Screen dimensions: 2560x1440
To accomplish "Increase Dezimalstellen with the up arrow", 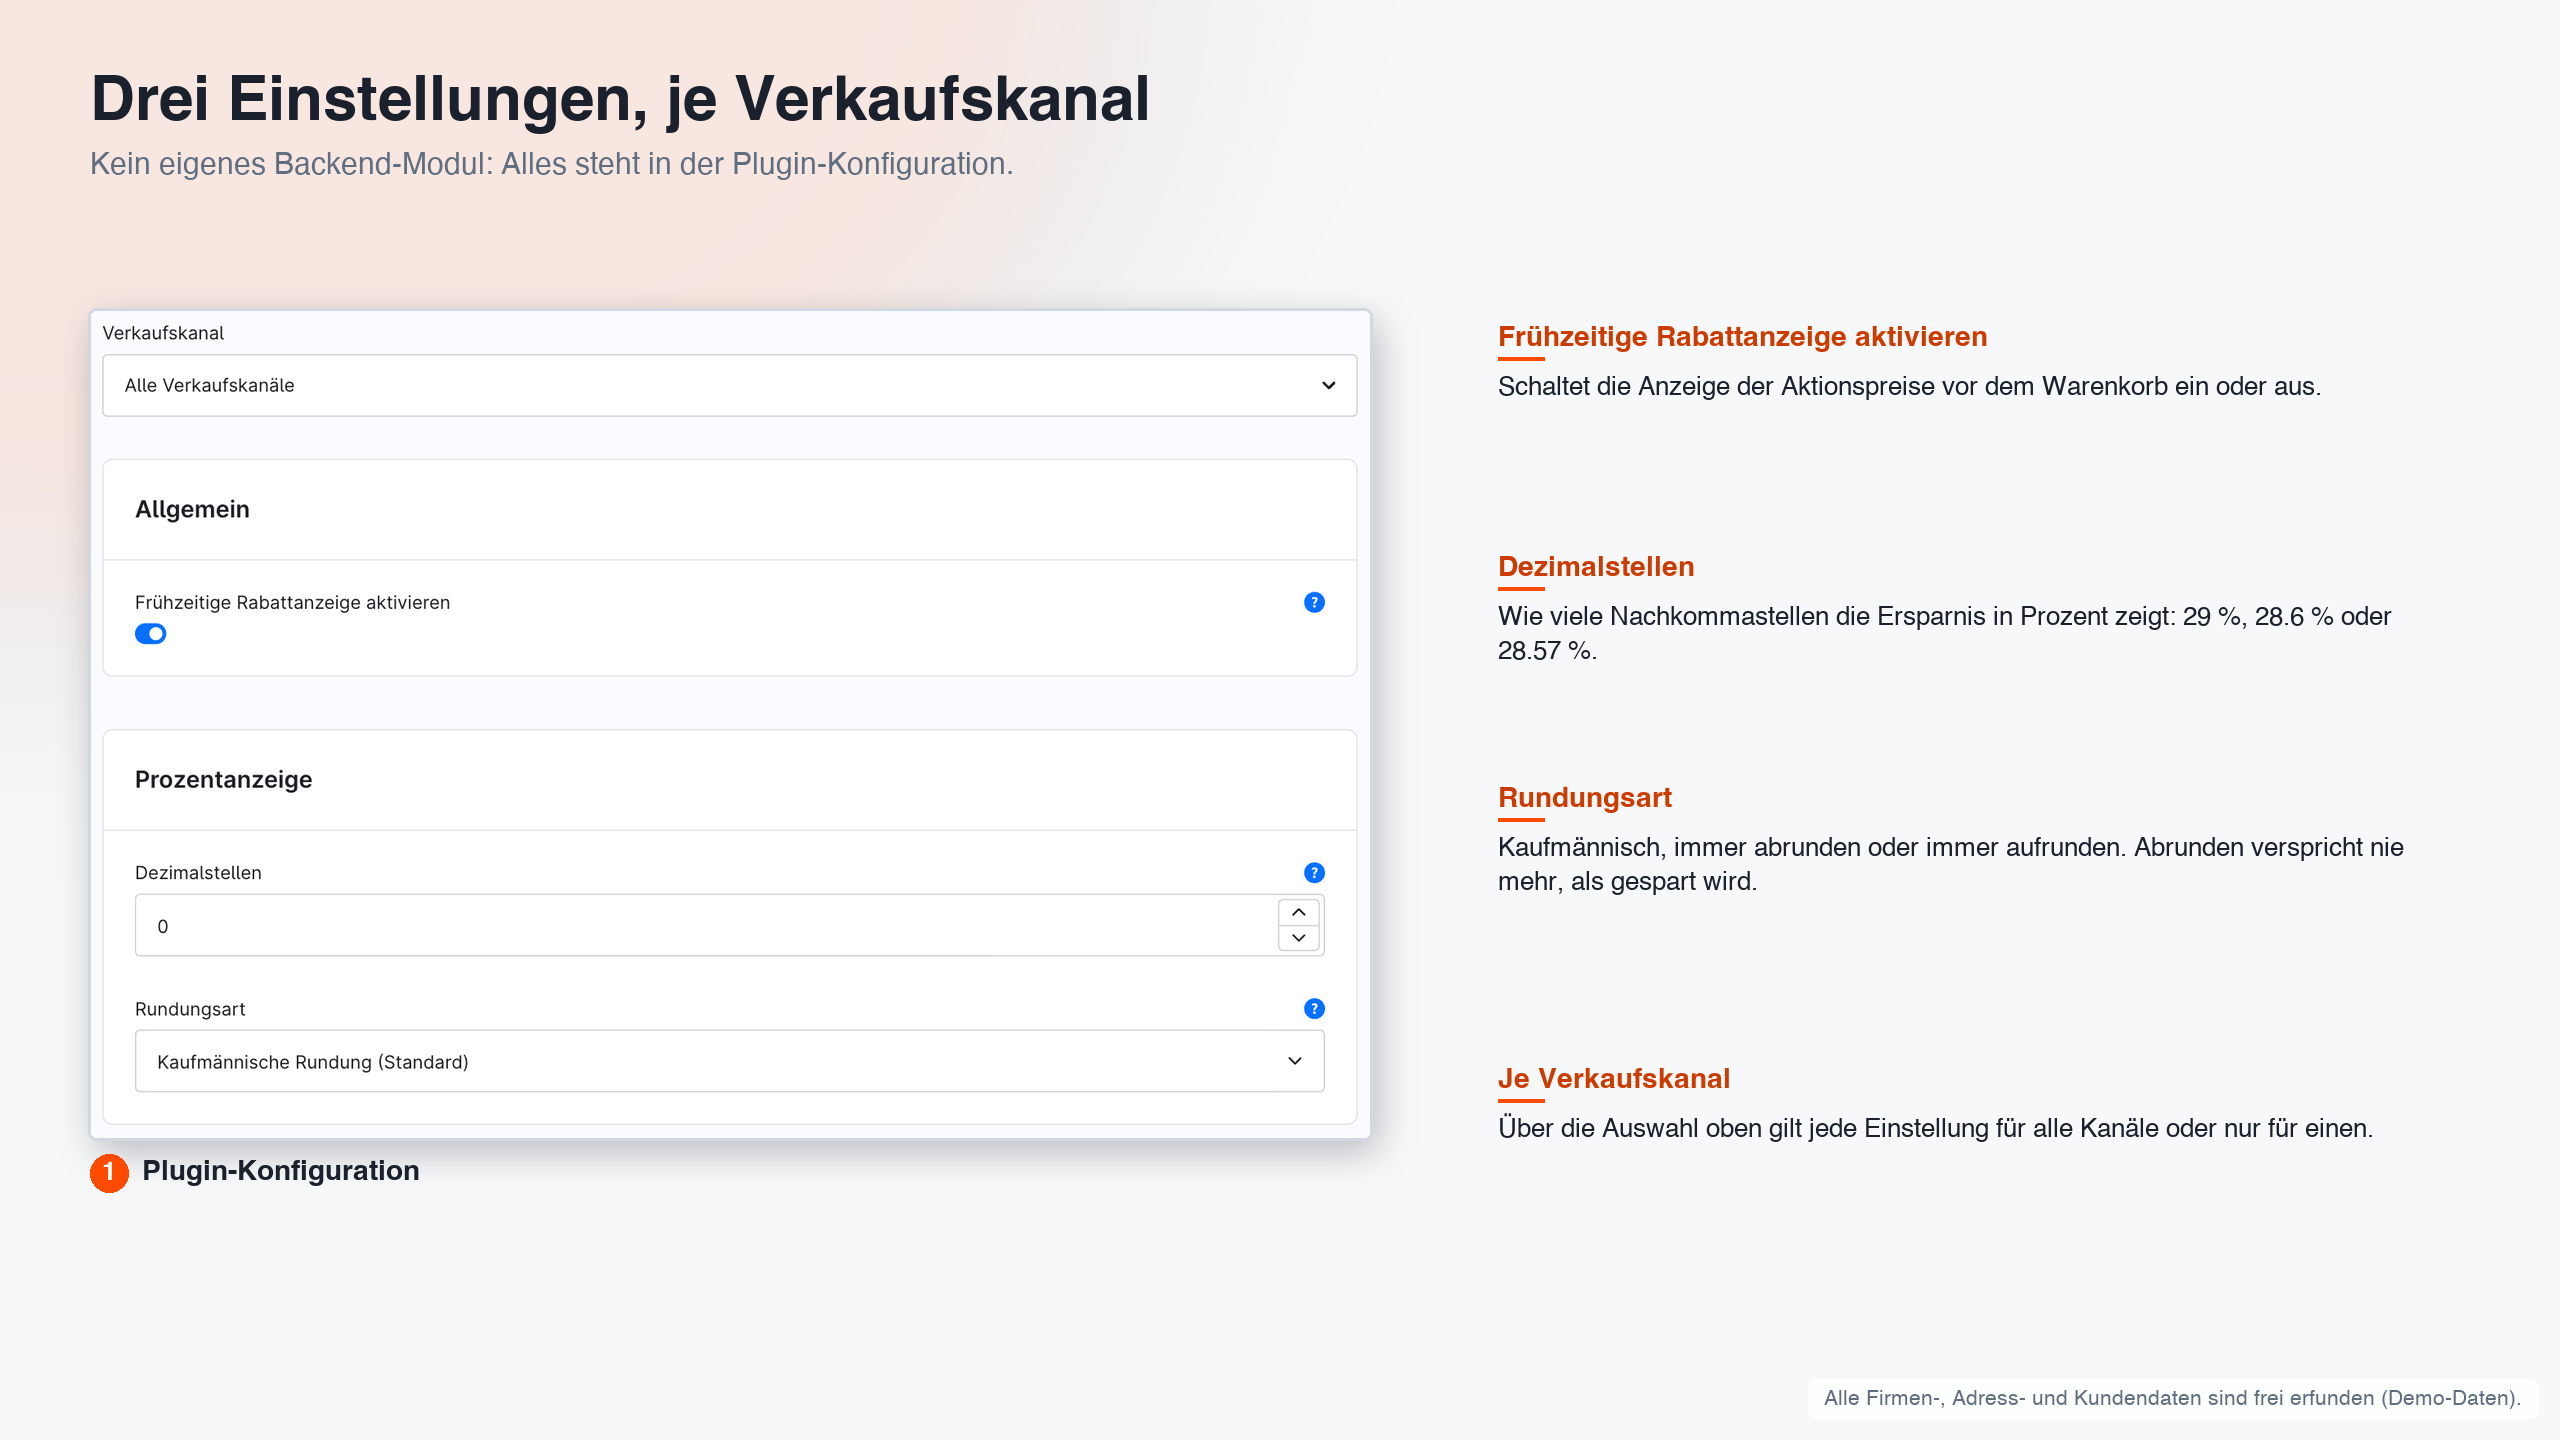I will pyautogui.click(x=1298, y=912).
